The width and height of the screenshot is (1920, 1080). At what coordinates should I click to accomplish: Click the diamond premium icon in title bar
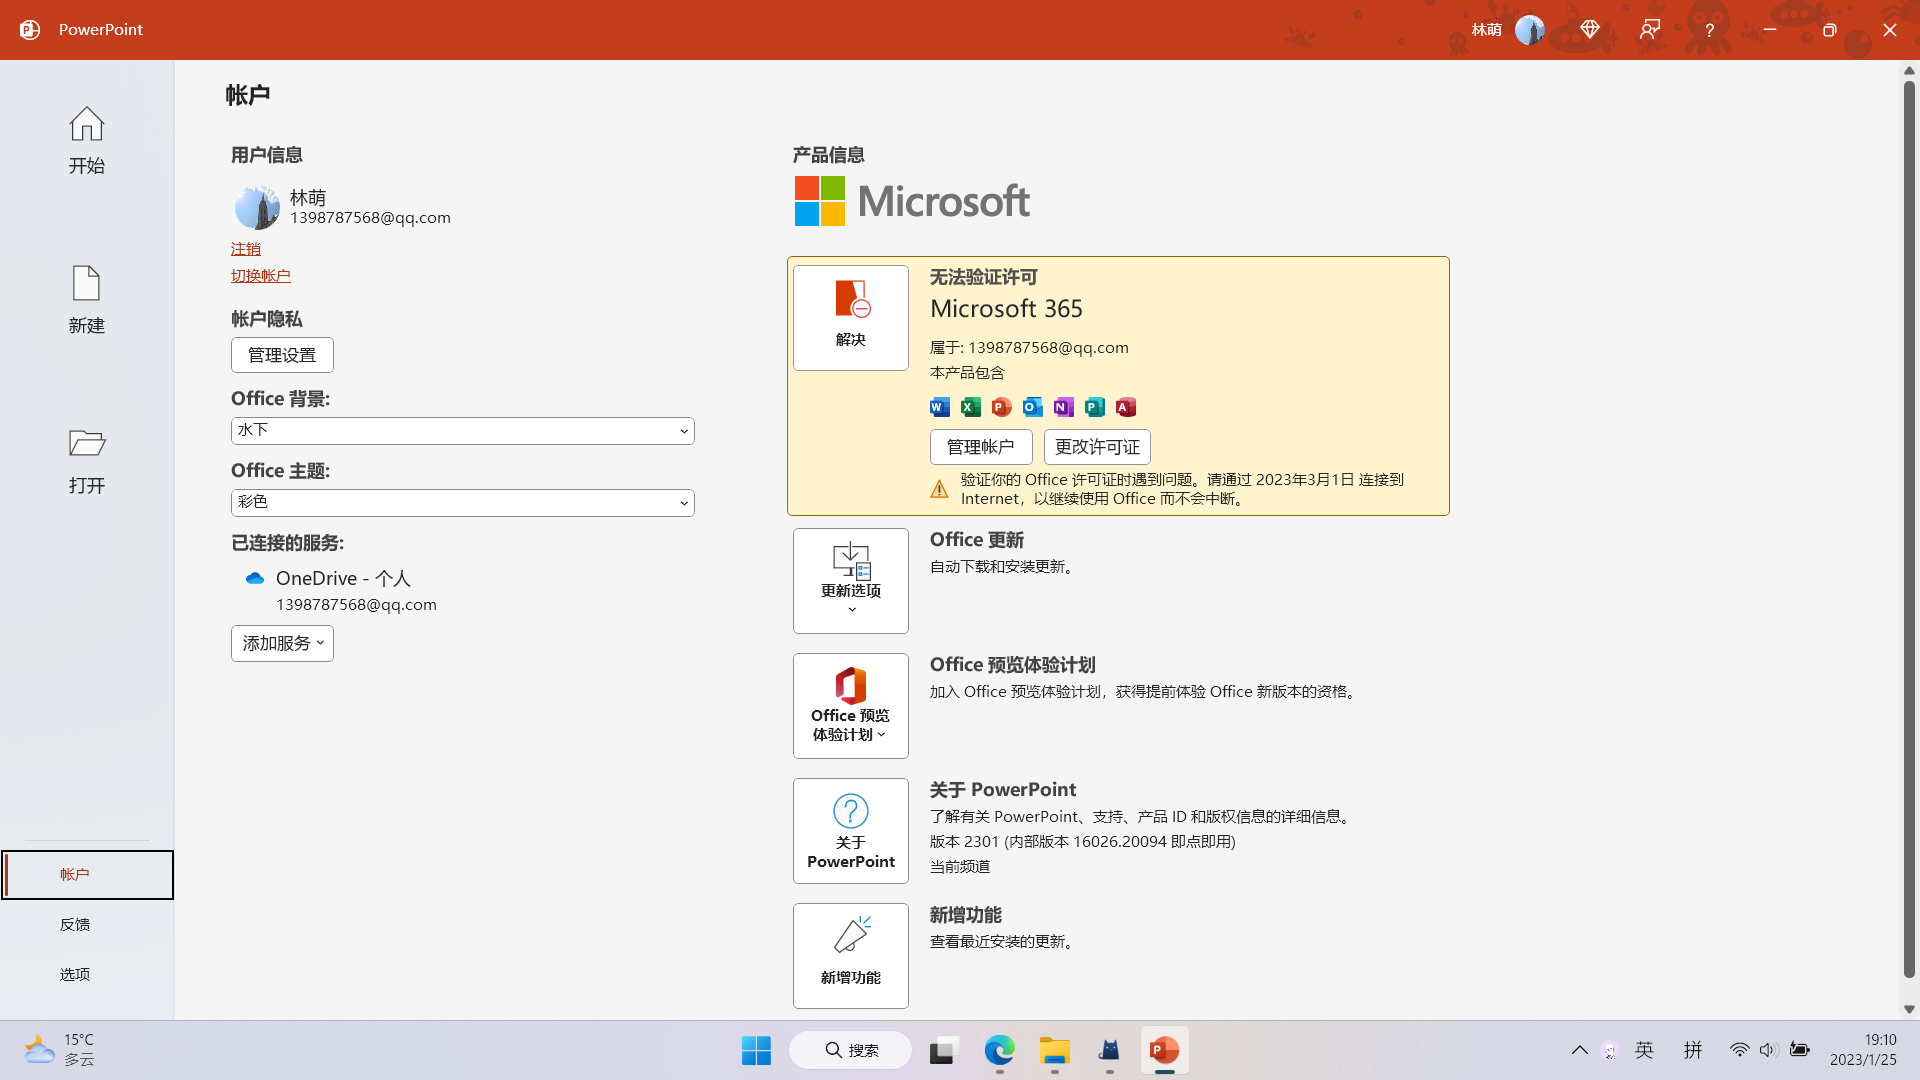pyautogui.click(x=1590, y=30)
